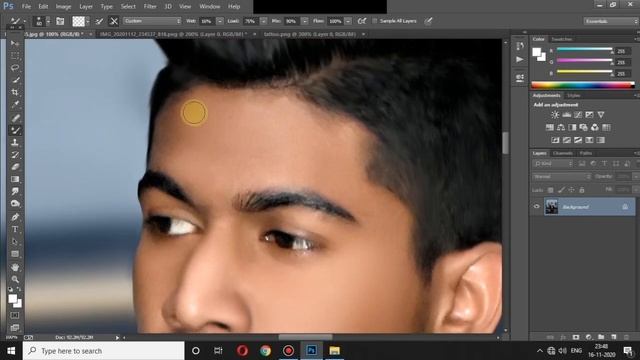The width and height of the screenshot is (640, 360).
Task: Click the color spectrum ramp
Action: tap(583, 85)
